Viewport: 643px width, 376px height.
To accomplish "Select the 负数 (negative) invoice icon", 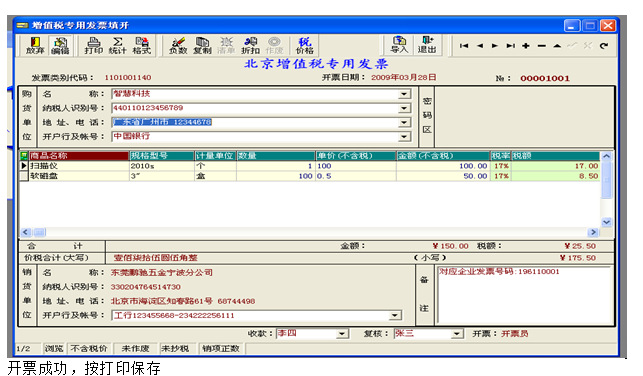I will (x=178, y=46).
